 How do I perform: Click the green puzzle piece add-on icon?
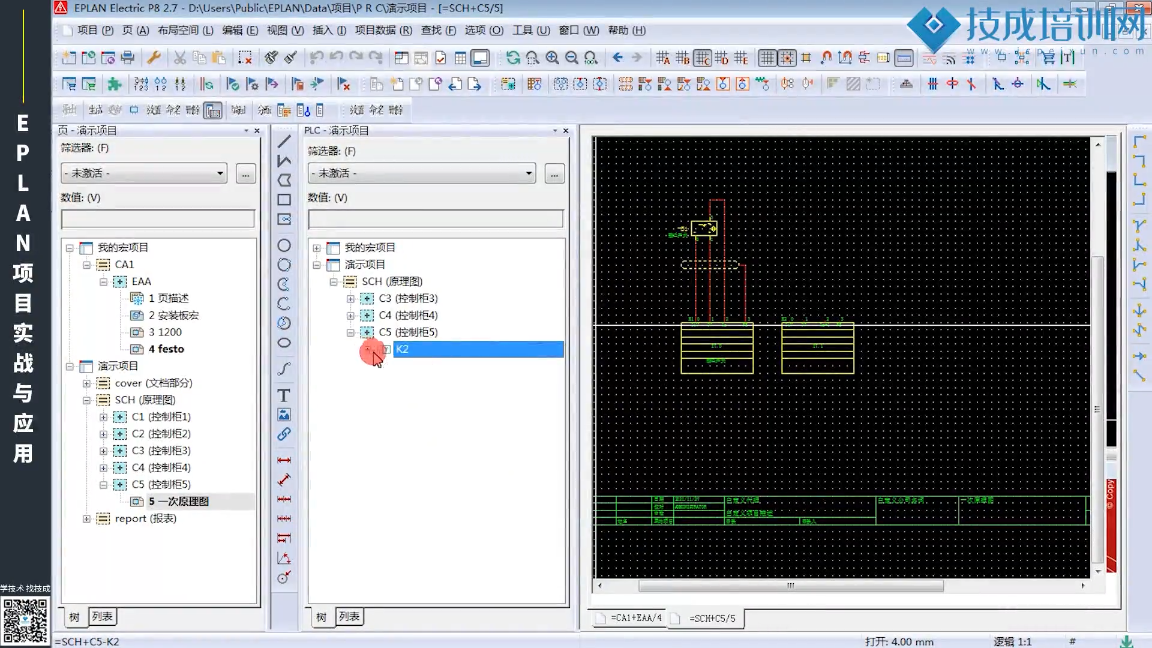click(115, 84)
